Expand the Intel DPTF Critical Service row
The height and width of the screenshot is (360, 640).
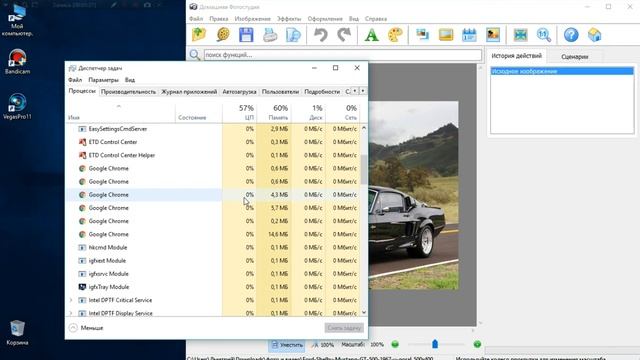pos(71,300)
